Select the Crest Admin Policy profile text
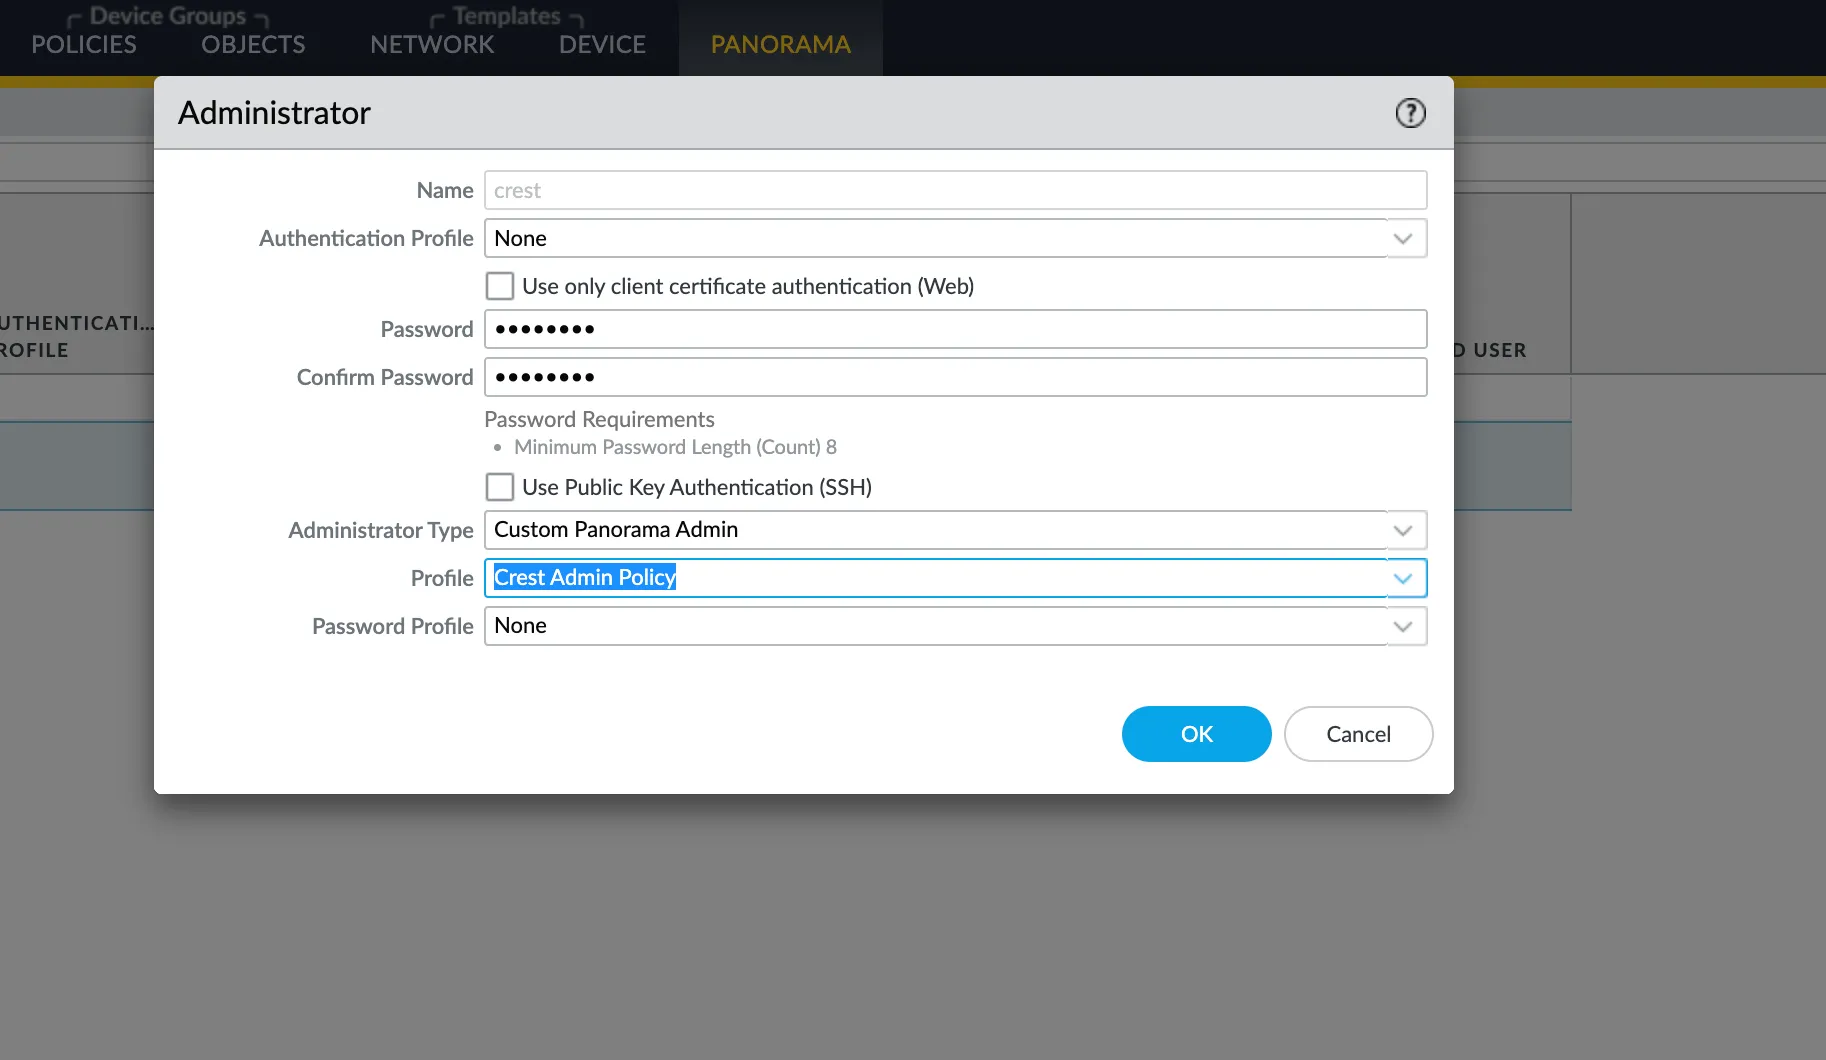 [585, 577]
